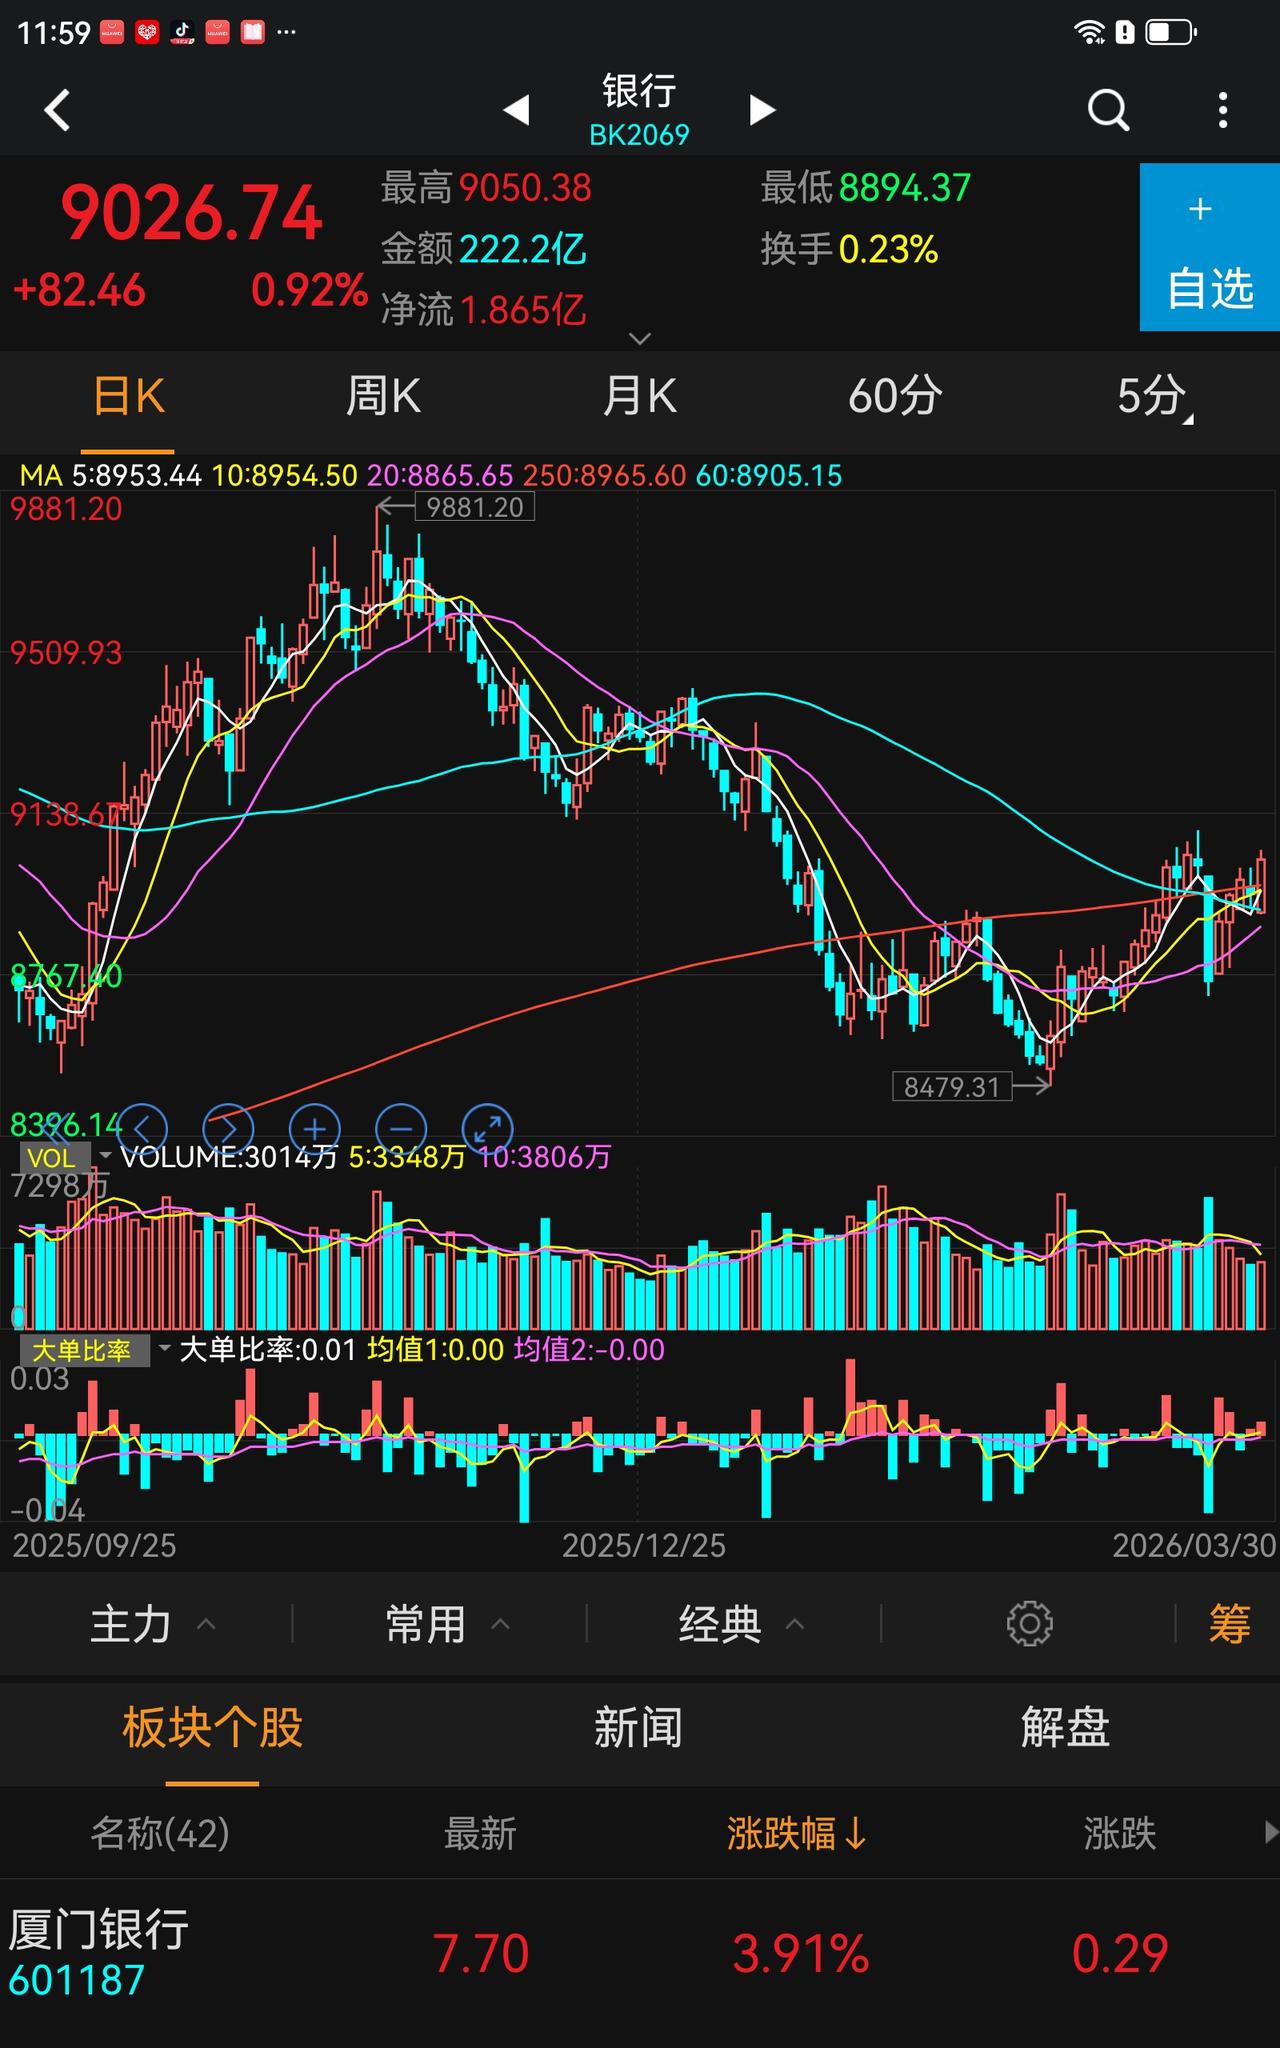
Task: Open the 5分 period dropdown
Action: (x=1153, y=397)
